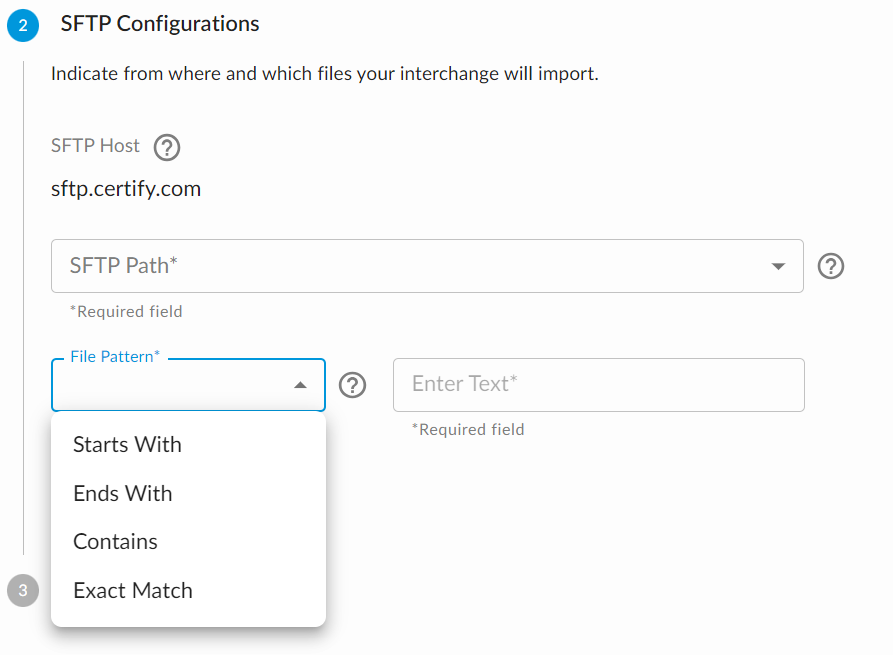This screenshot has width=893, height=655.
Task: Click inside the Enter Text field
Action: click(598, 385)
